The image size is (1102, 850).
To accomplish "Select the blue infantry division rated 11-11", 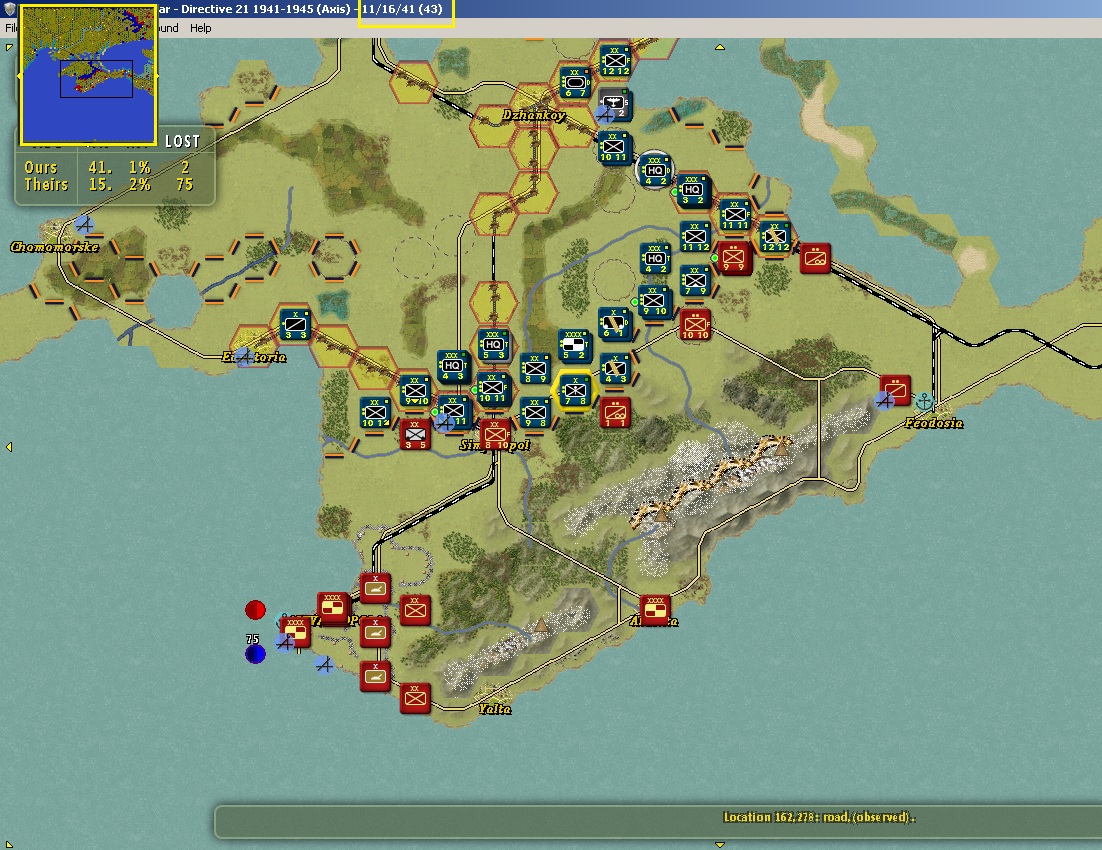I will coord(734,214).
